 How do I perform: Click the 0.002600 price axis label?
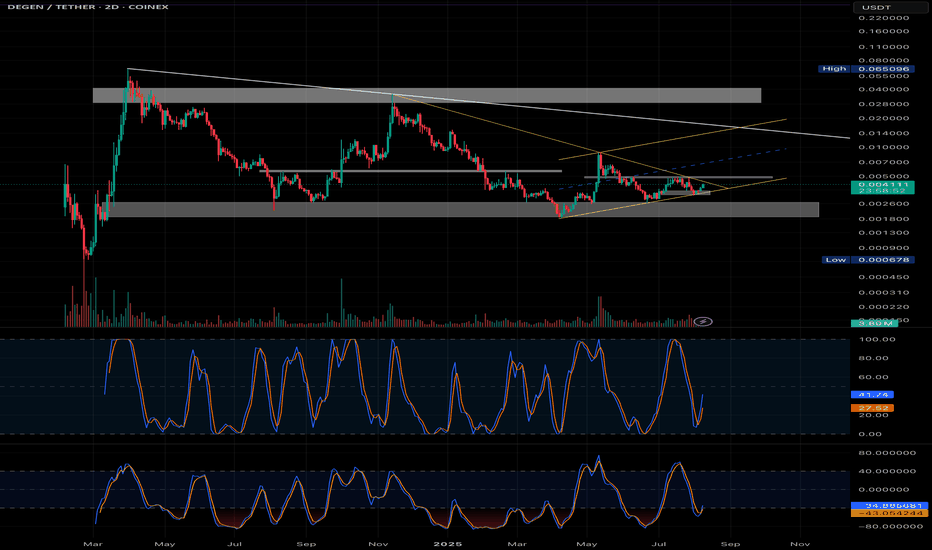(x=884, y=204)
